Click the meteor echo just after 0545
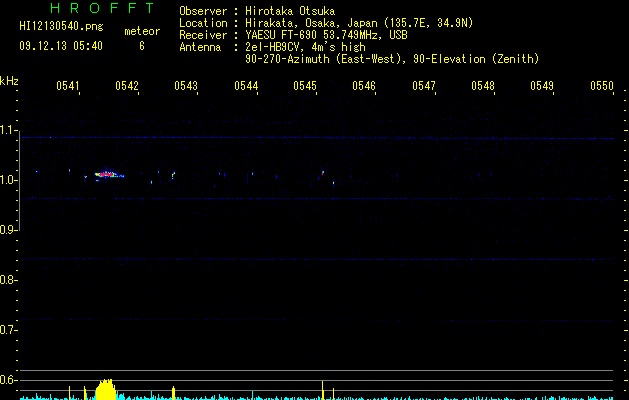Screen dimensions: 629x400 pos(323,173)
